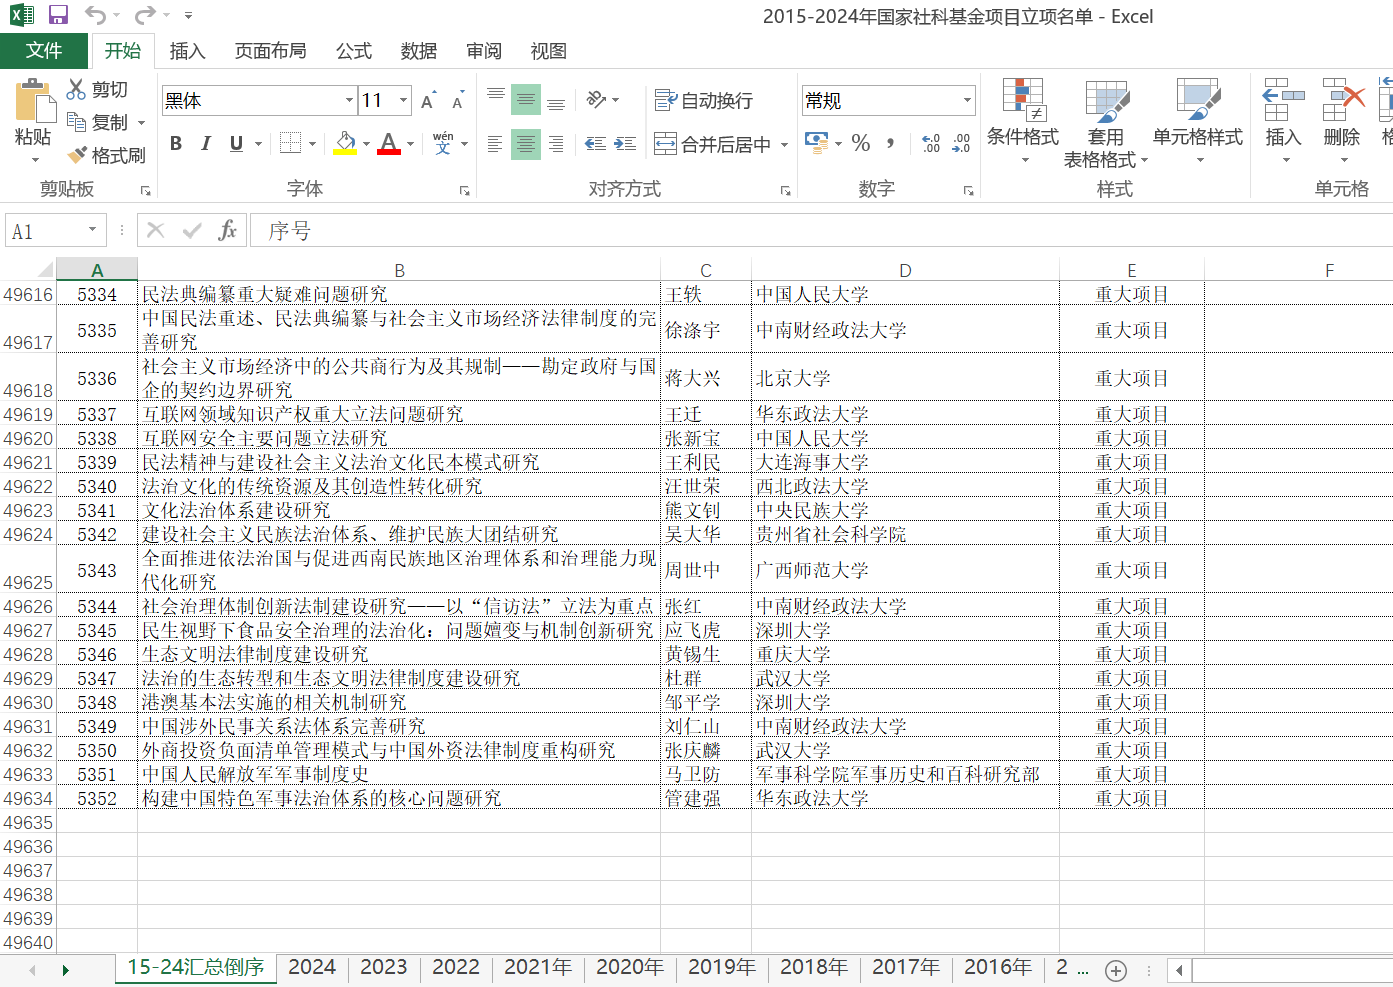Select column B header
Image resolution: width=1393 pixels, height=987 pixels.
(x=399, y=270)
